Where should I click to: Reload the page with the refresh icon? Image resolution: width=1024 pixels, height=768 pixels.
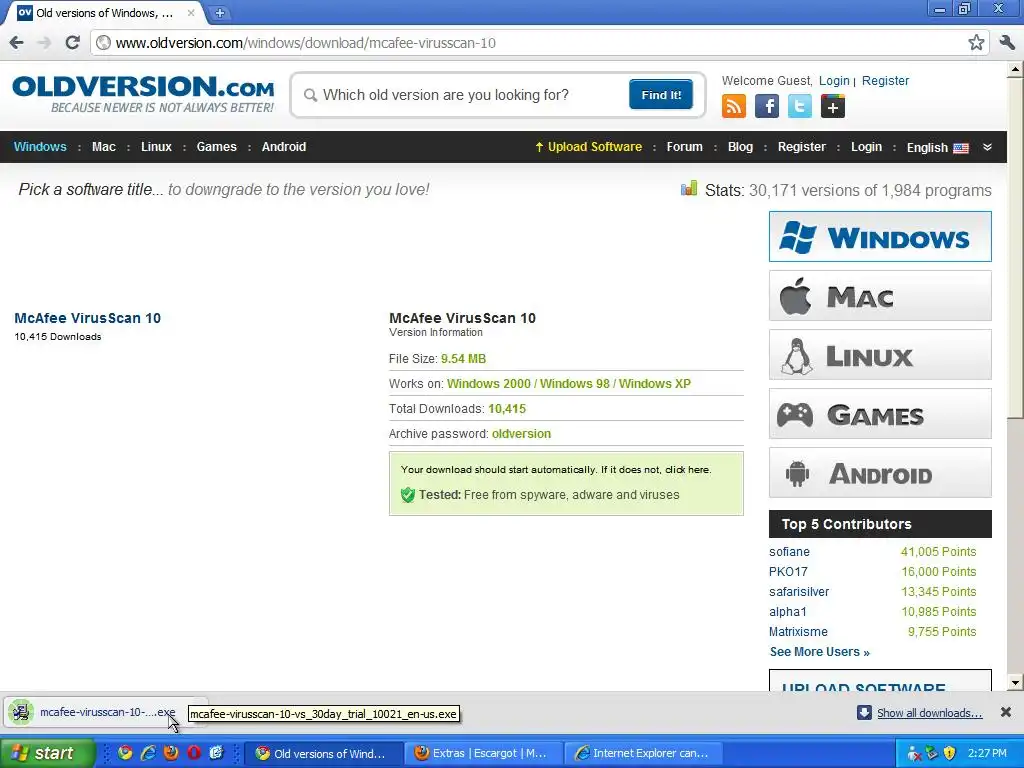tap(72, 43)
